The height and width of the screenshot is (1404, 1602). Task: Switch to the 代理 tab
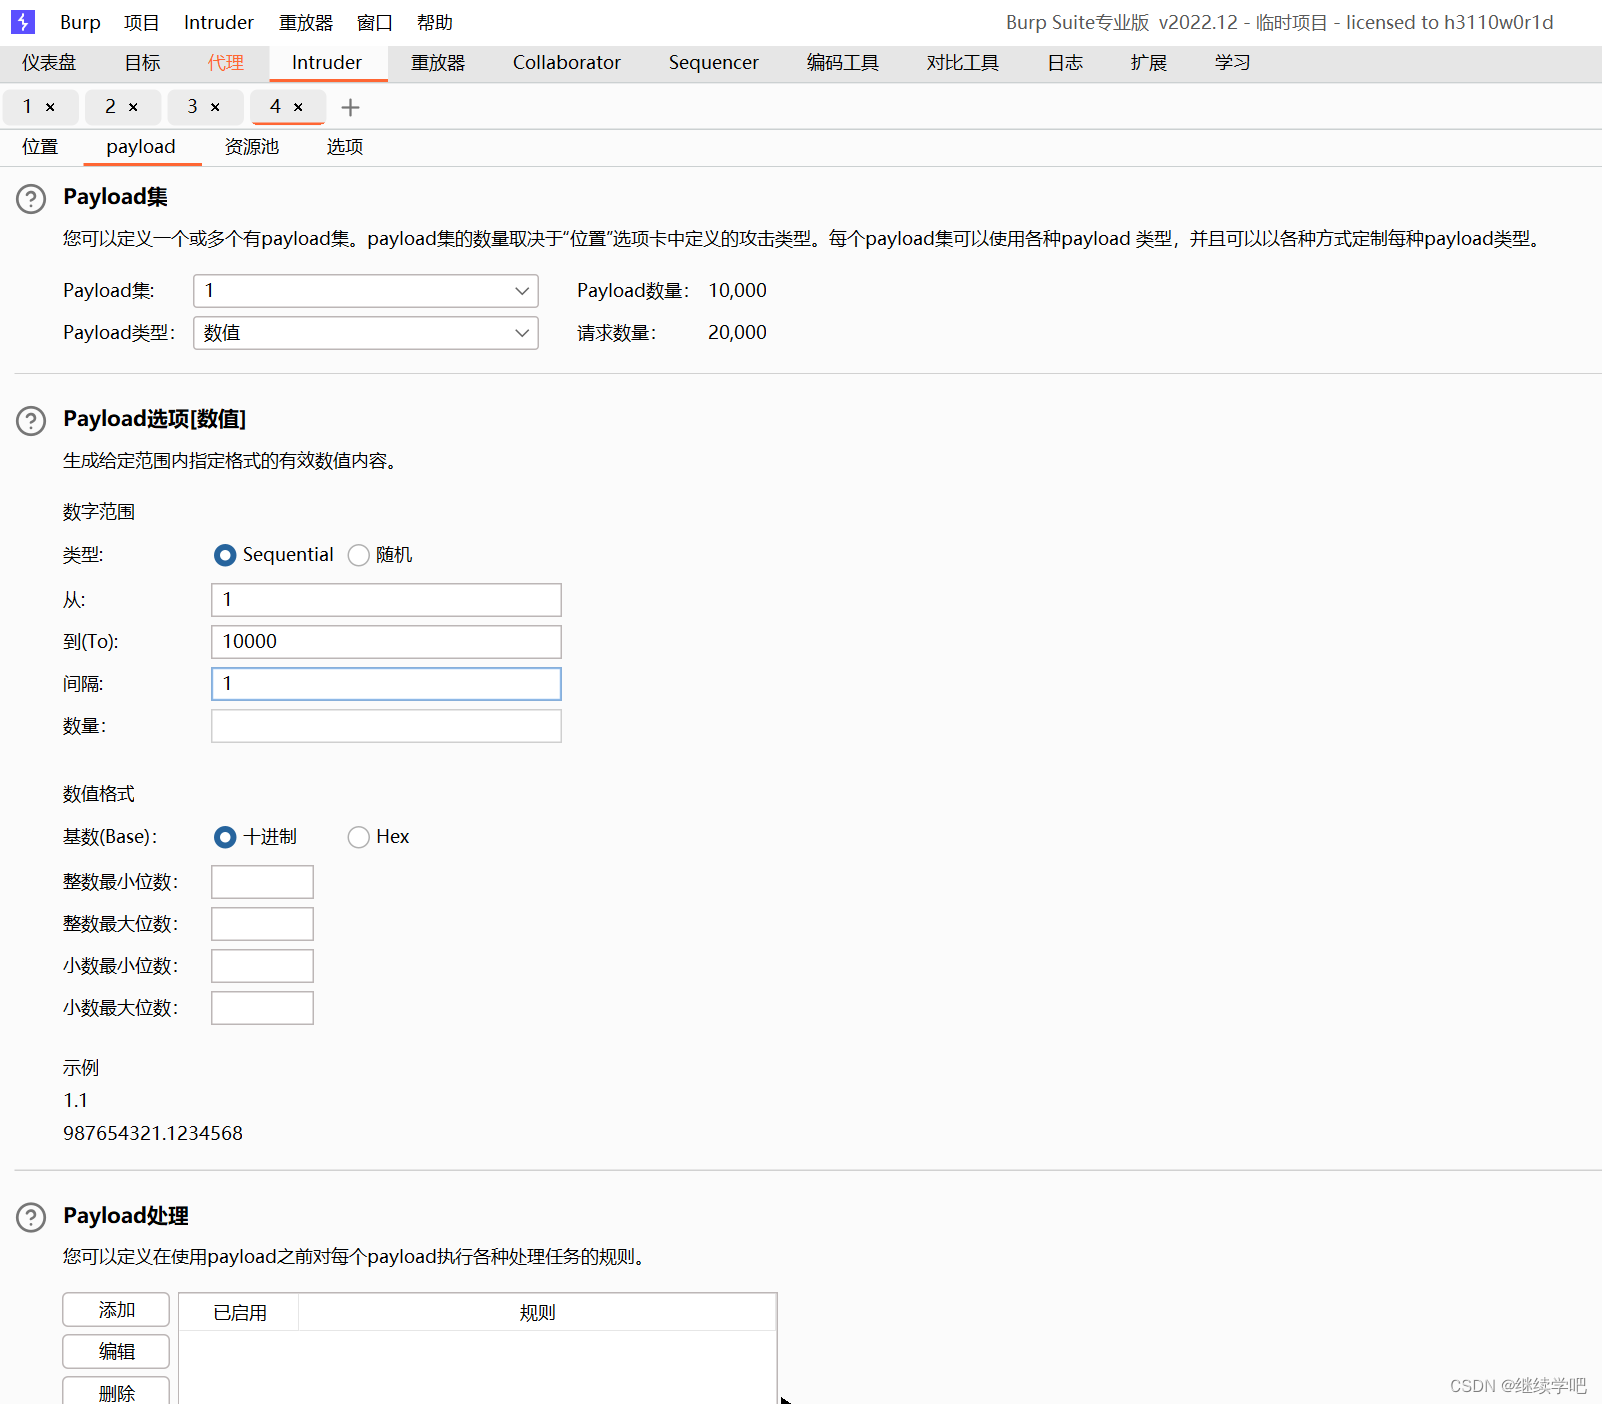(x=226, y=62)
